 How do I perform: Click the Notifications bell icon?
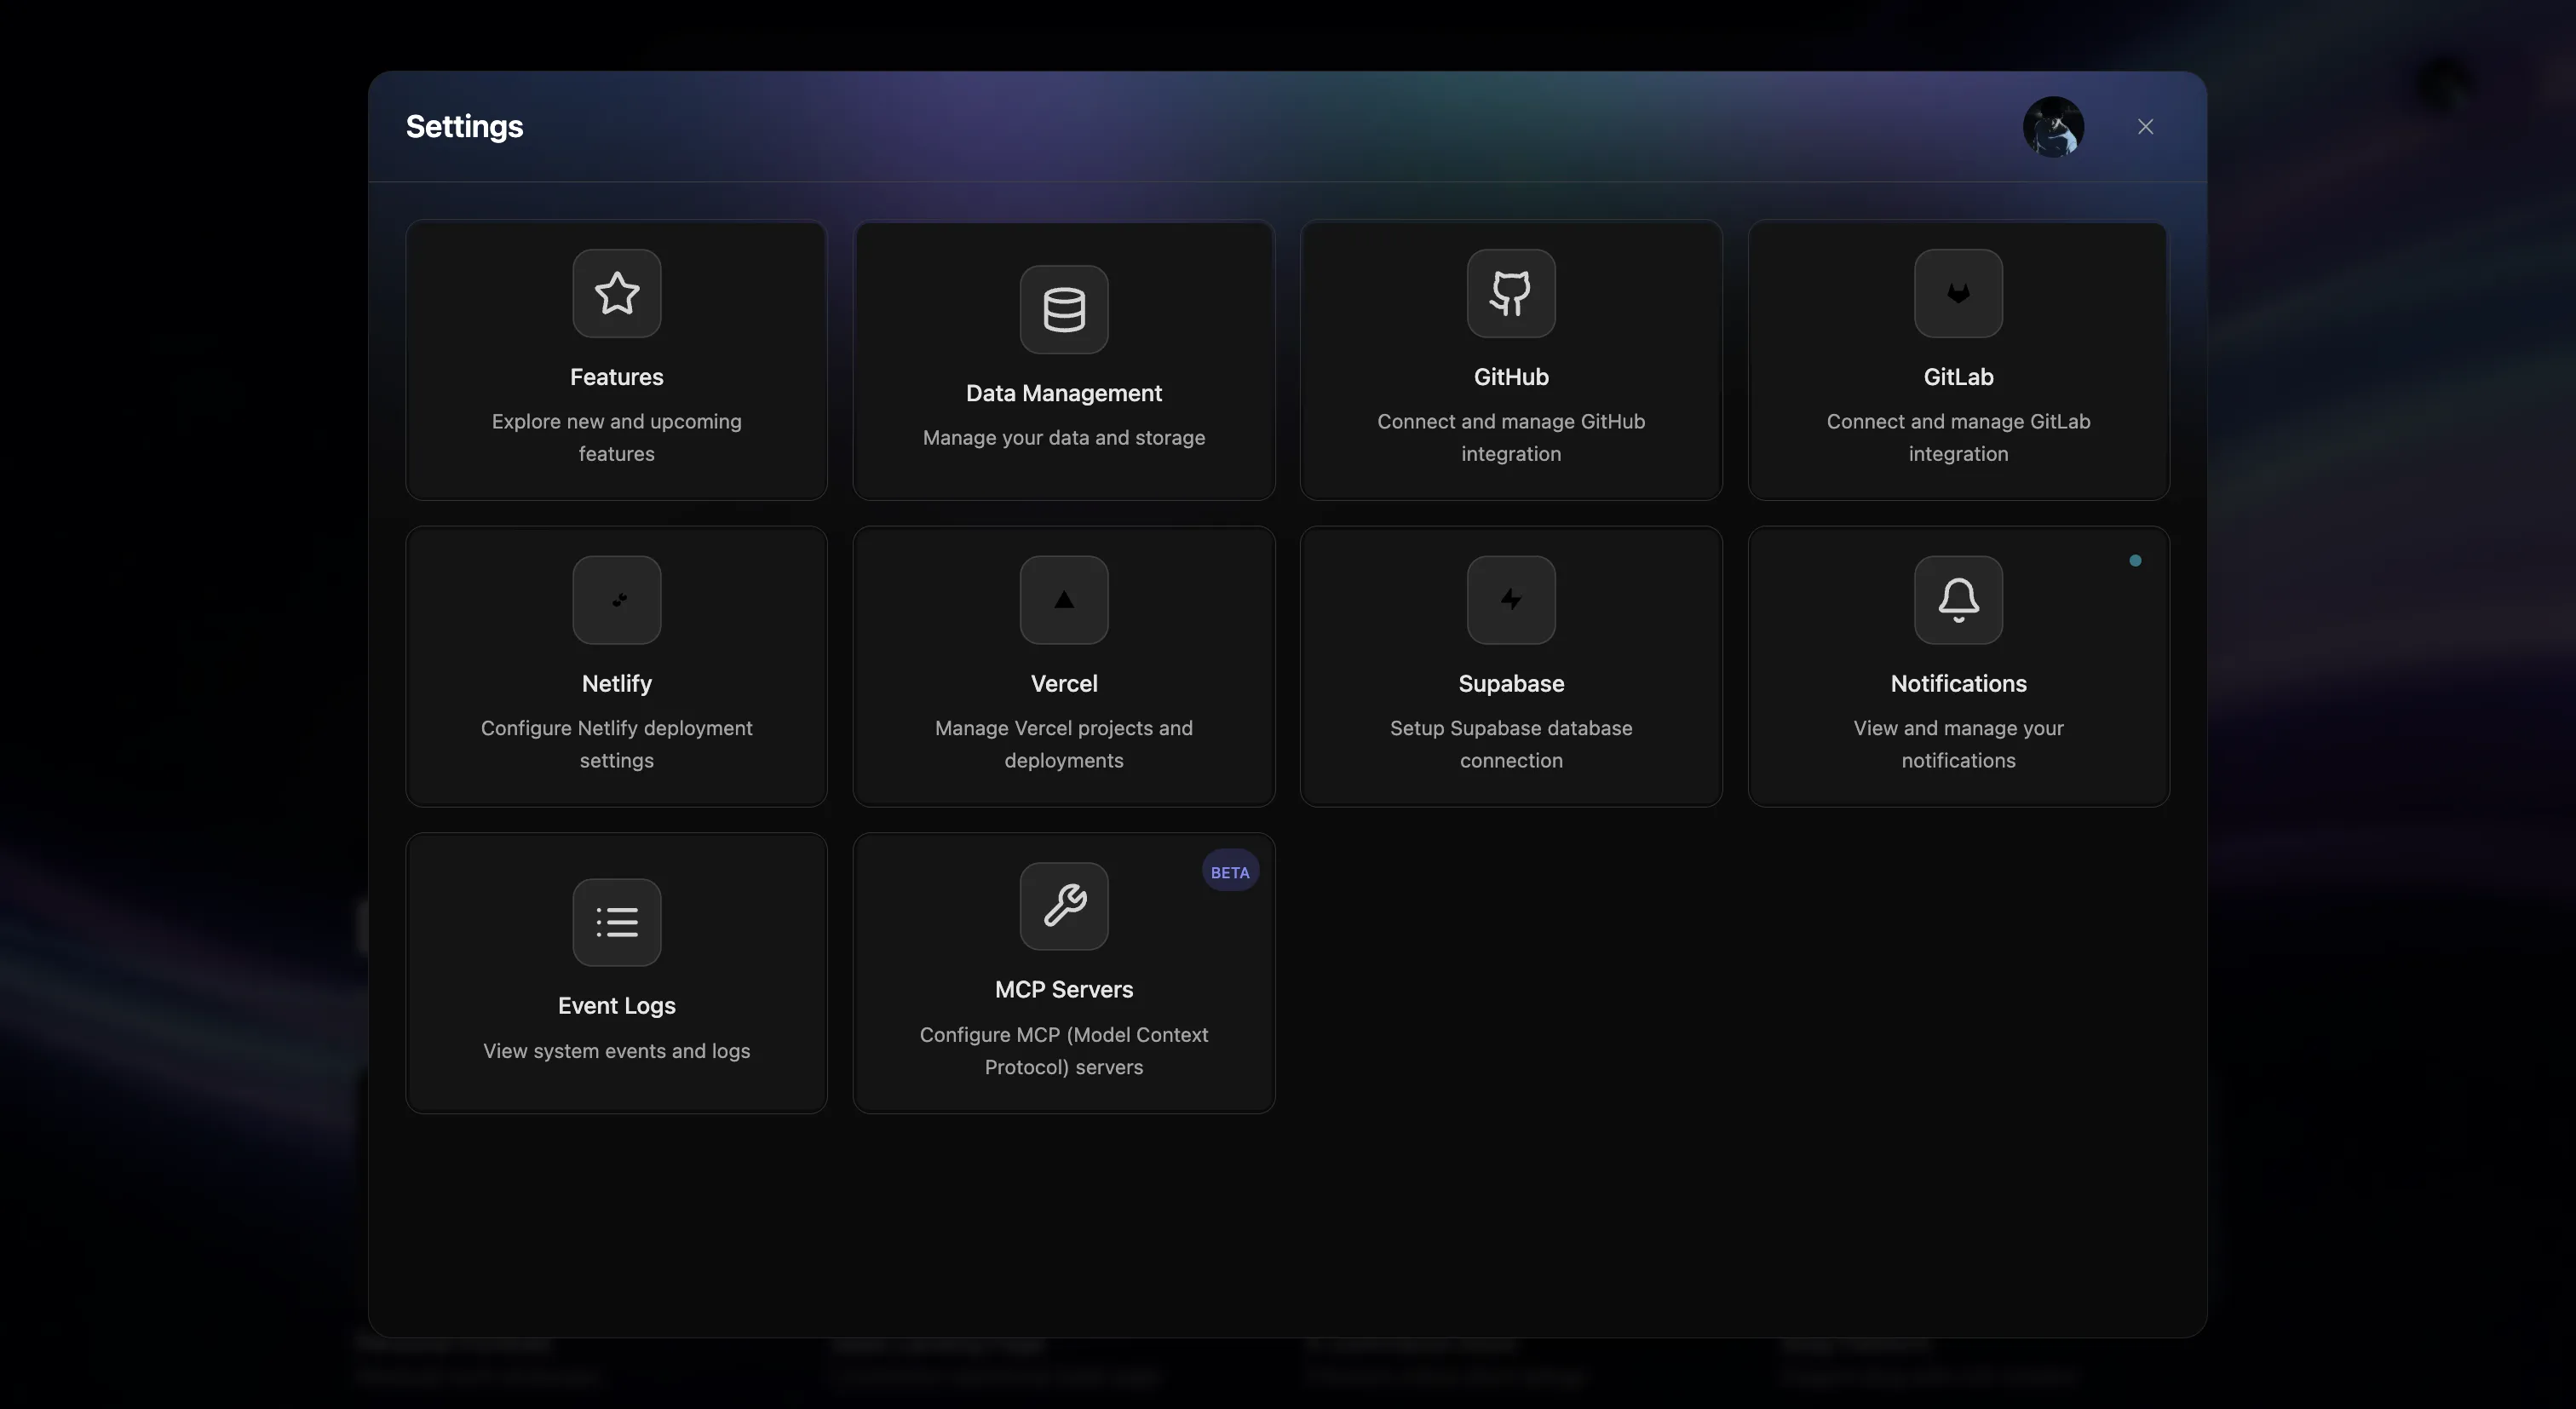pyautogui.click(x=1958, y=600)
